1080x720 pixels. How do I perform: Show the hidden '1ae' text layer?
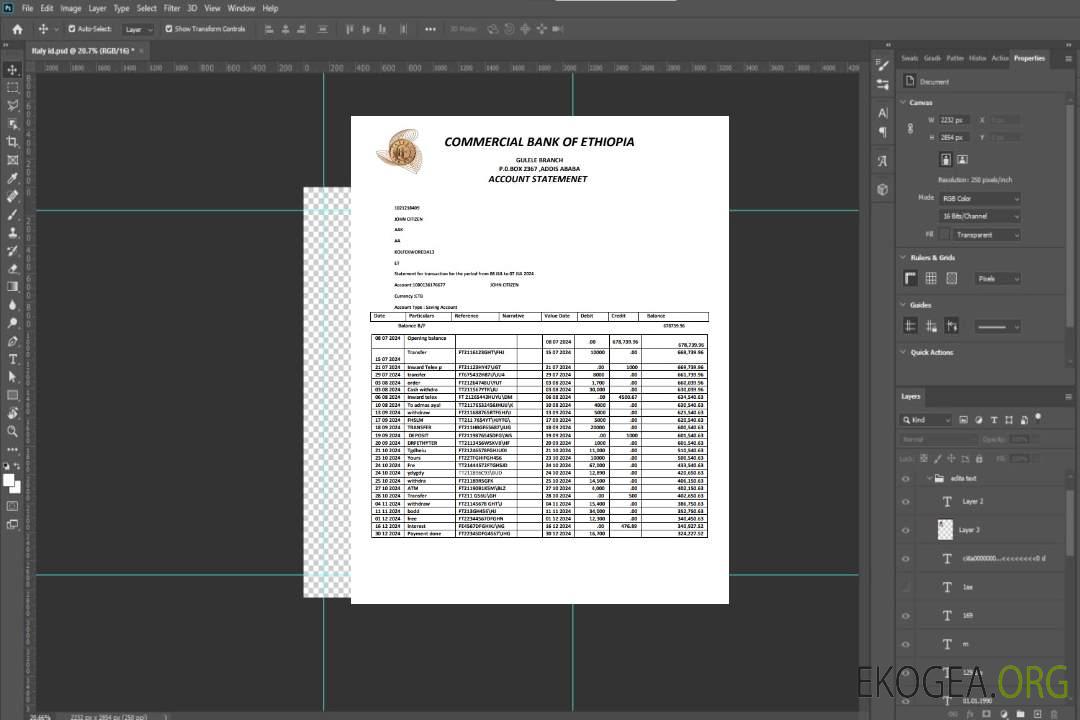pyautogui.click(x=906, y=587)
